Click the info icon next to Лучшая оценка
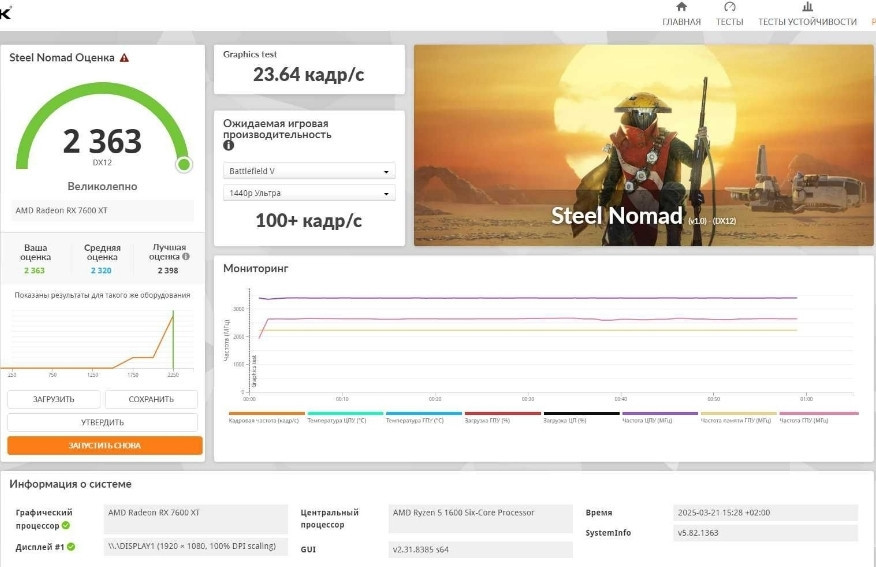 186,256
